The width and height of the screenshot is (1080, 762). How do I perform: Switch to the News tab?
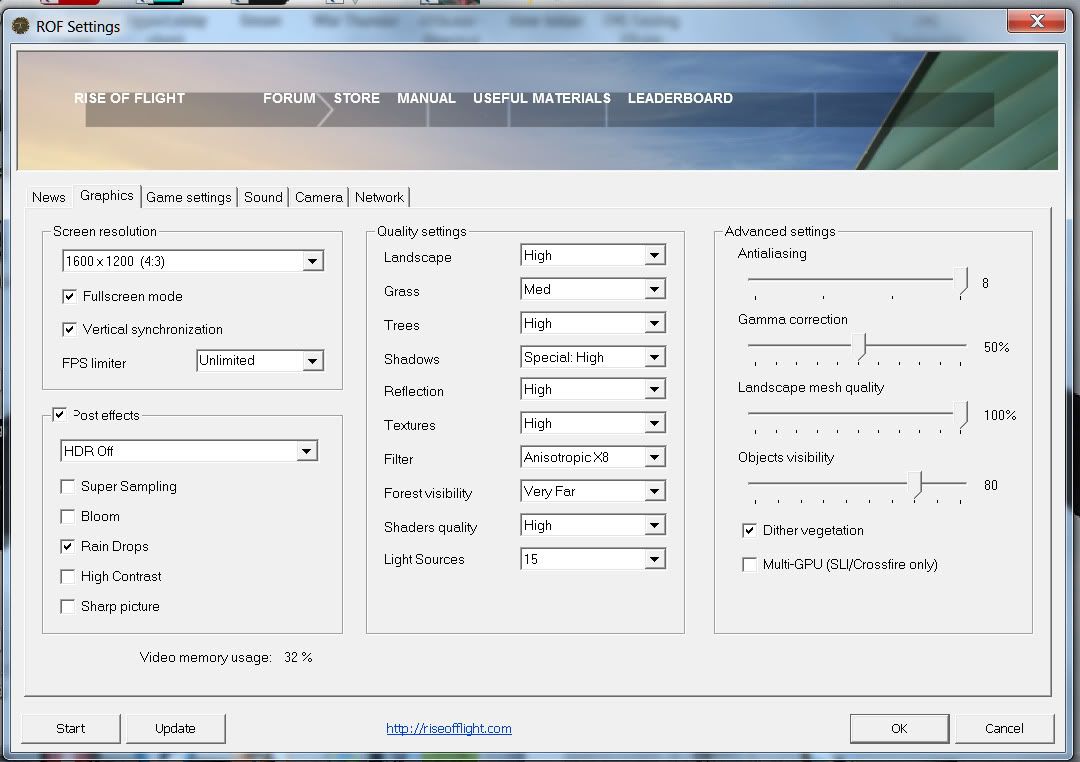(x=48, y=197)
